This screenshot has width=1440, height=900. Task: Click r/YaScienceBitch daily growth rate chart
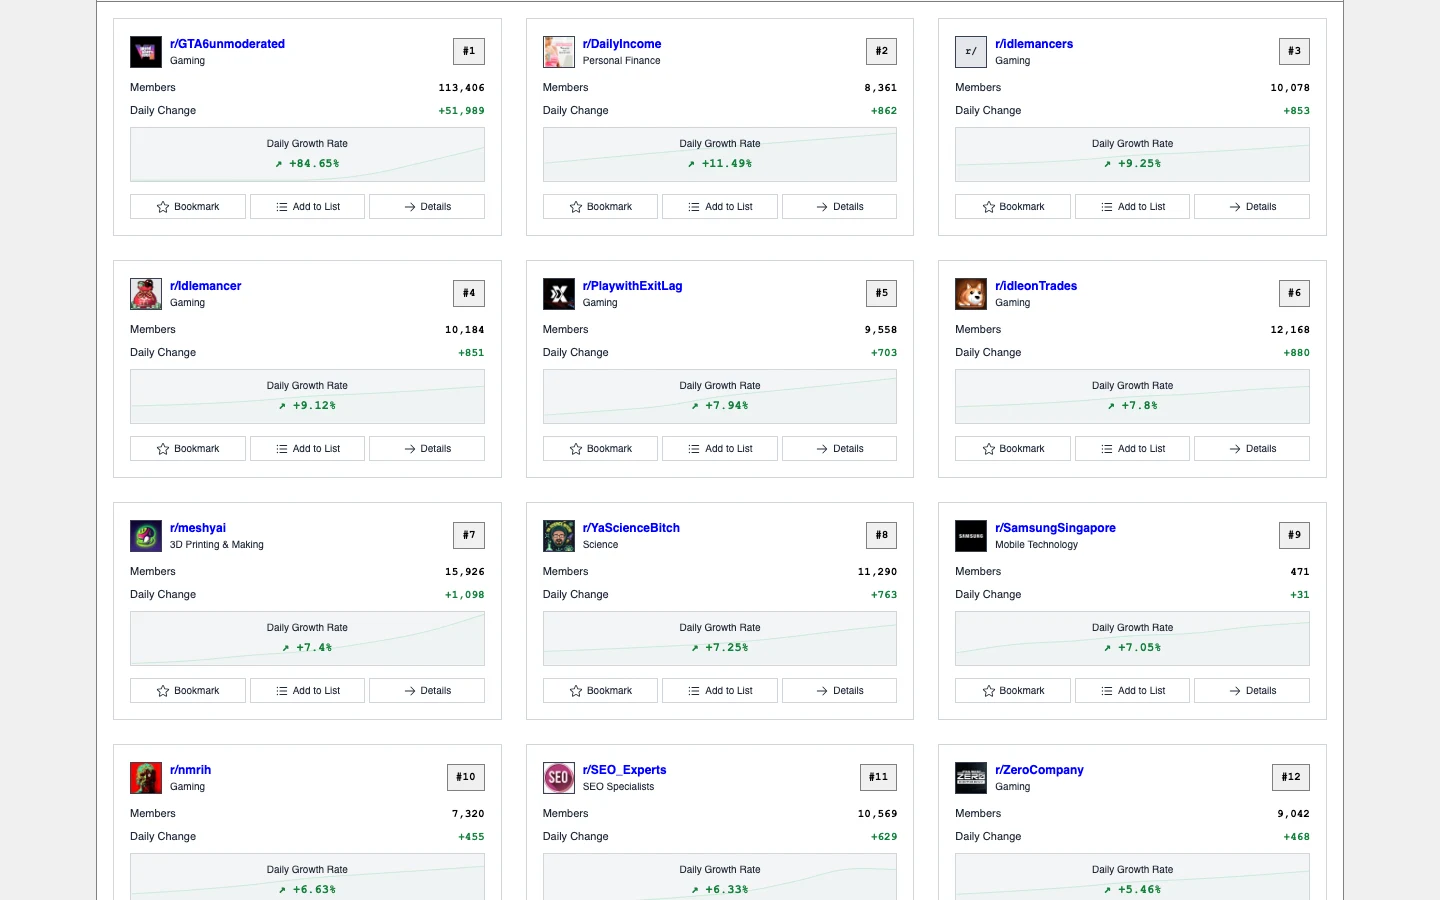tap(720, 638)
